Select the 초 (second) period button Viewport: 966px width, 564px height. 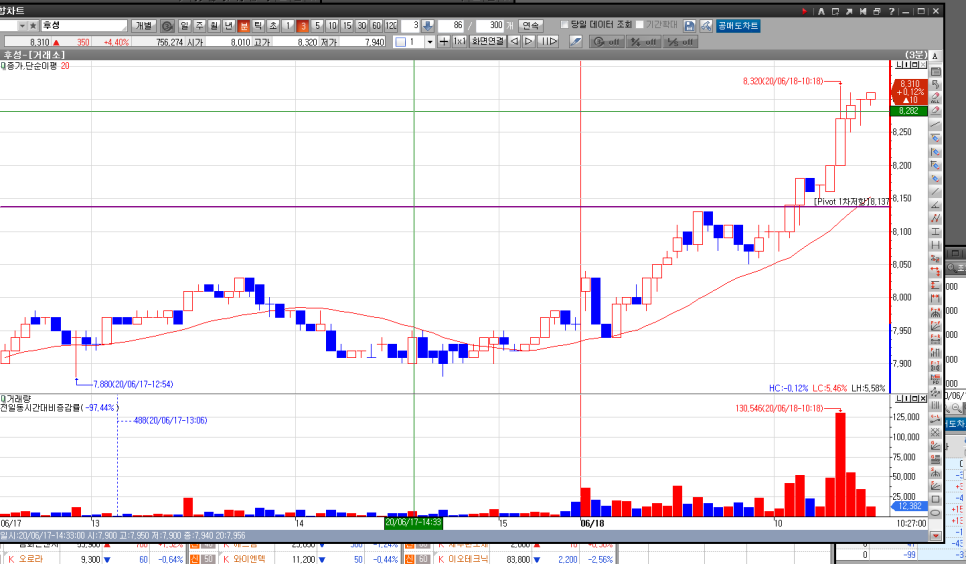(x=273, y=26)
